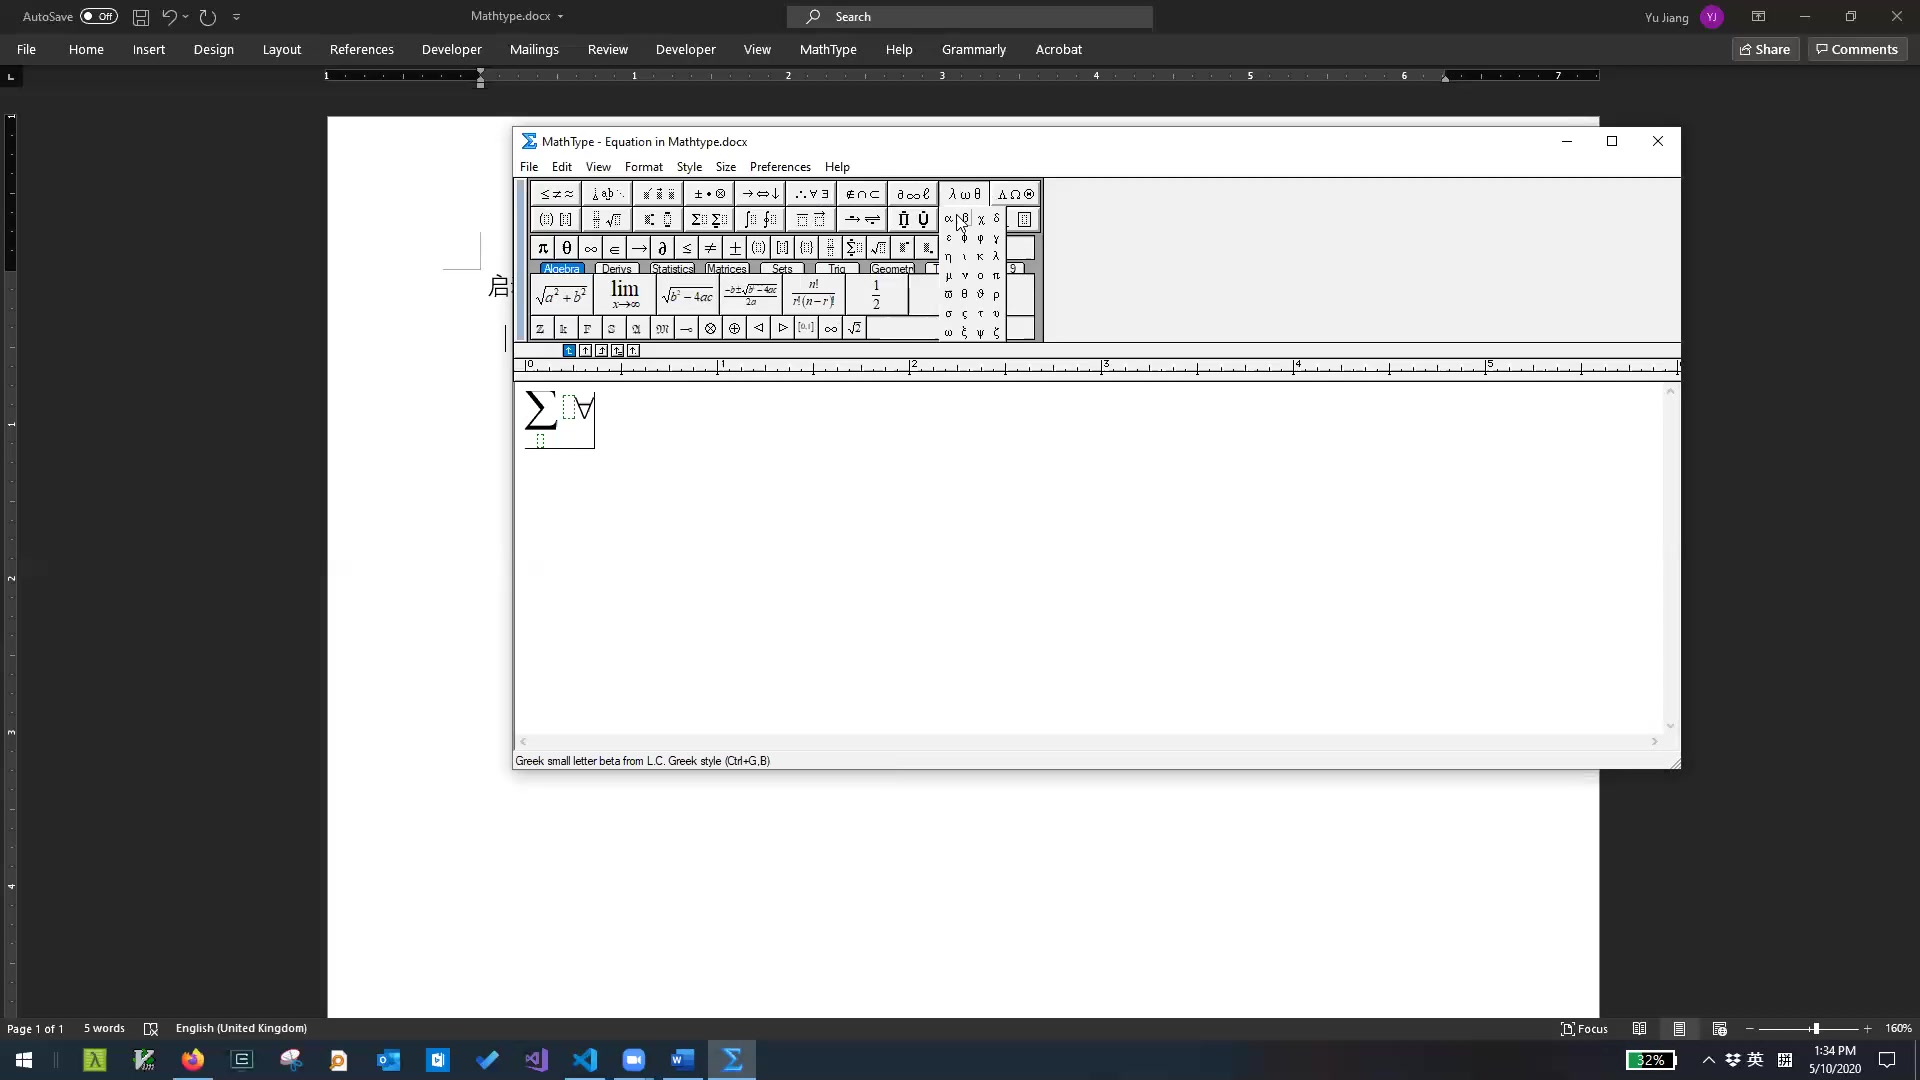Select the delta letter in the Greek palette
The width and height of the screenshot is (1920, 1080).
pyautogui.click(x=996, y=218)
